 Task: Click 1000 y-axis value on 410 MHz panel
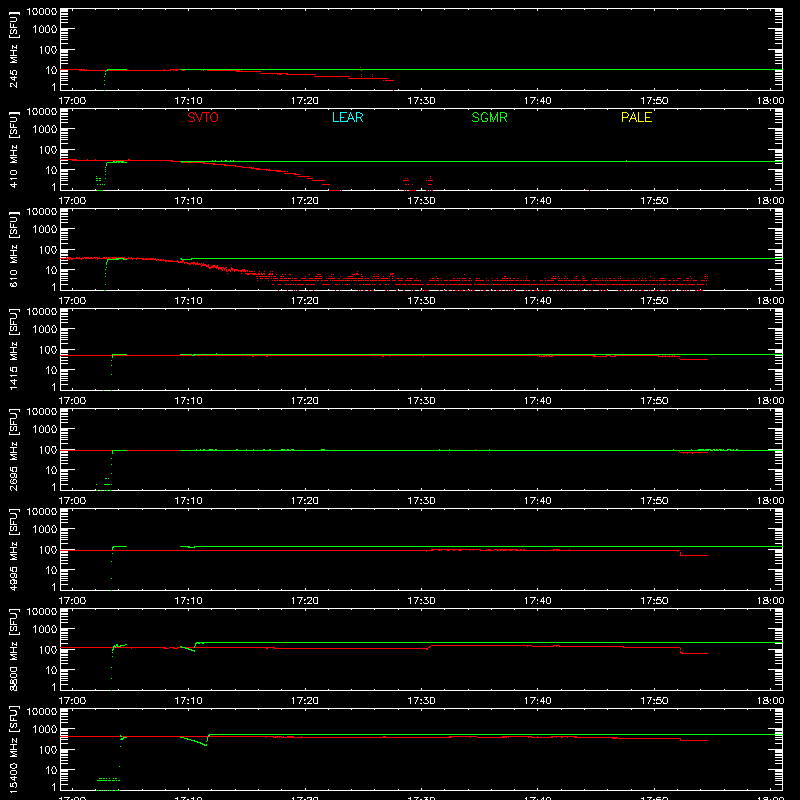tap(45, 129)
